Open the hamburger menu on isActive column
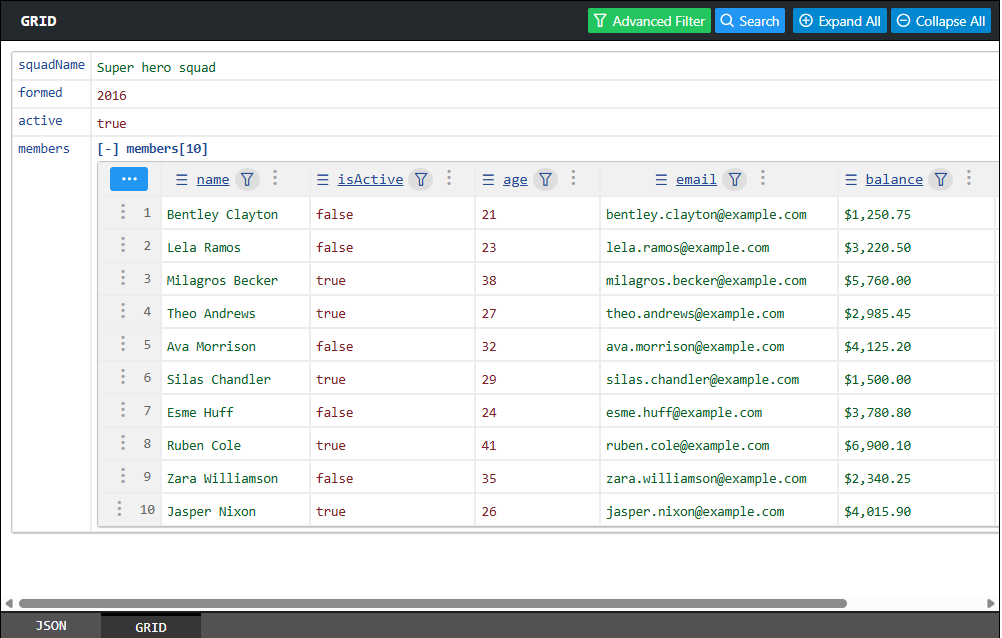 click(323, 180)
